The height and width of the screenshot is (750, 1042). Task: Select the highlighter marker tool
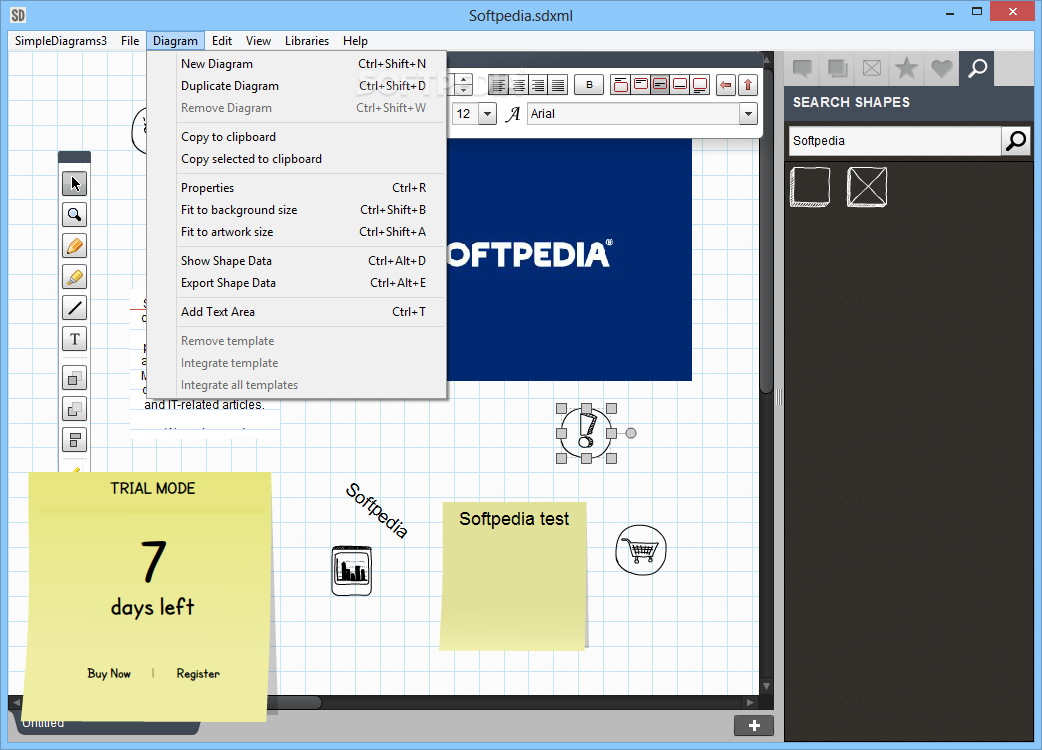[74, 277]
